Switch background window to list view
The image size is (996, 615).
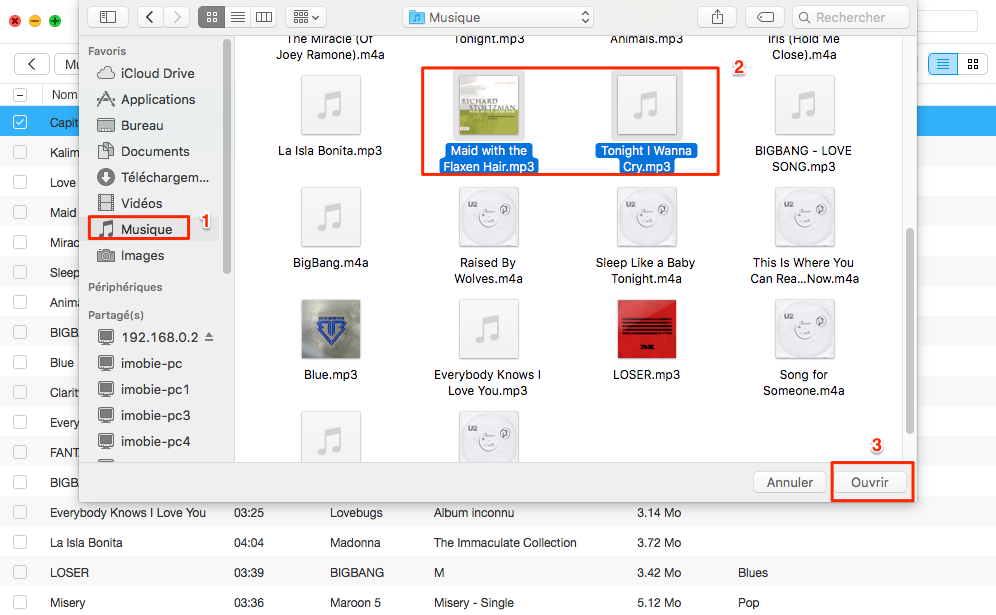[943, 64]
